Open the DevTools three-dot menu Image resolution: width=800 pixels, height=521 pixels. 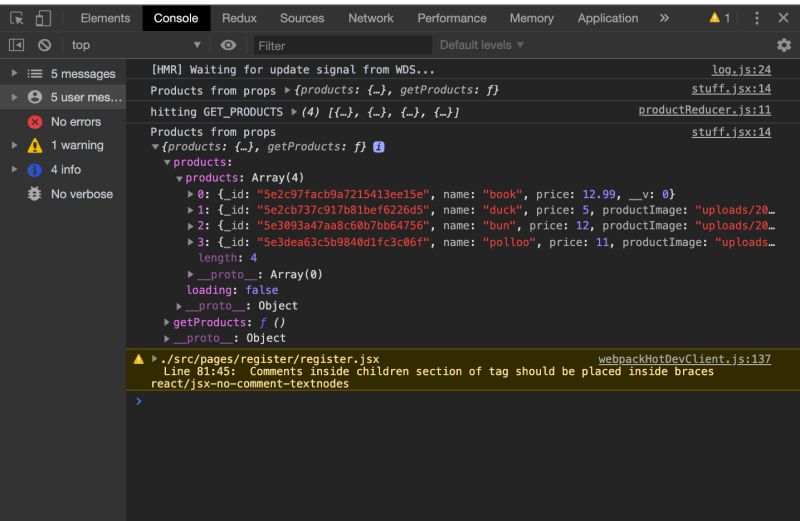point(757,18)
